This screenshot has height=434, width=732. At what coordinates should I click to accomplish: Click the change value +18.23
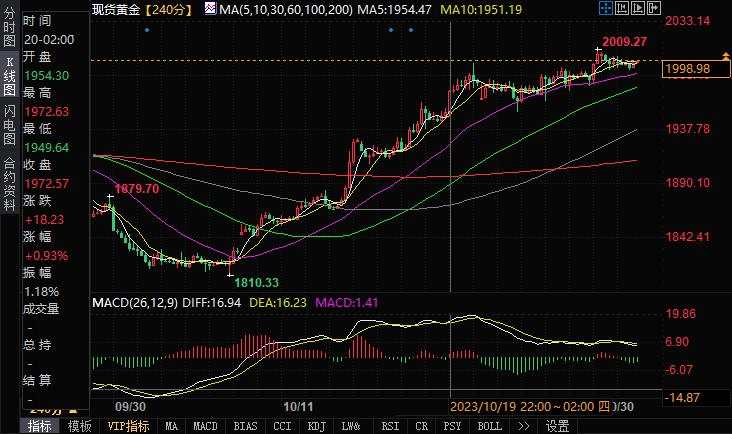[44, 219]
